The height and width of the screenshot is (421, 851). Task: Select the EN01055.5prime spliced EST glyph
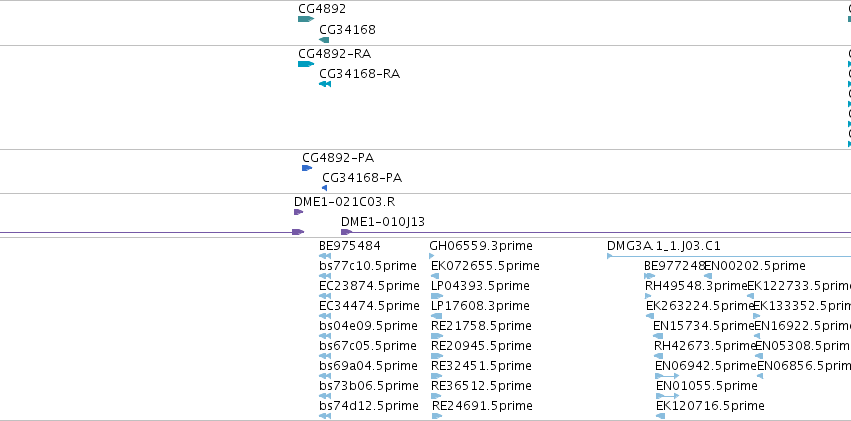click(x=668, y=396)
